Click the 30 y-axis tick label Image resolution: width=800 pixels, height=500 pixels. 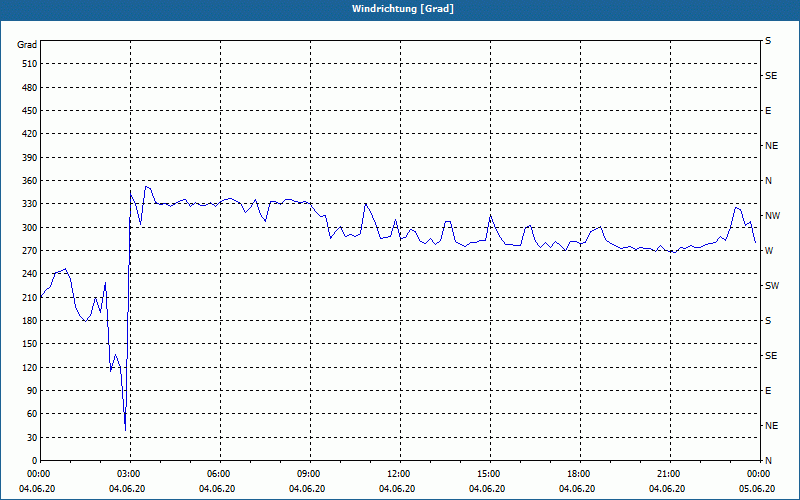(x=32, y=437)
